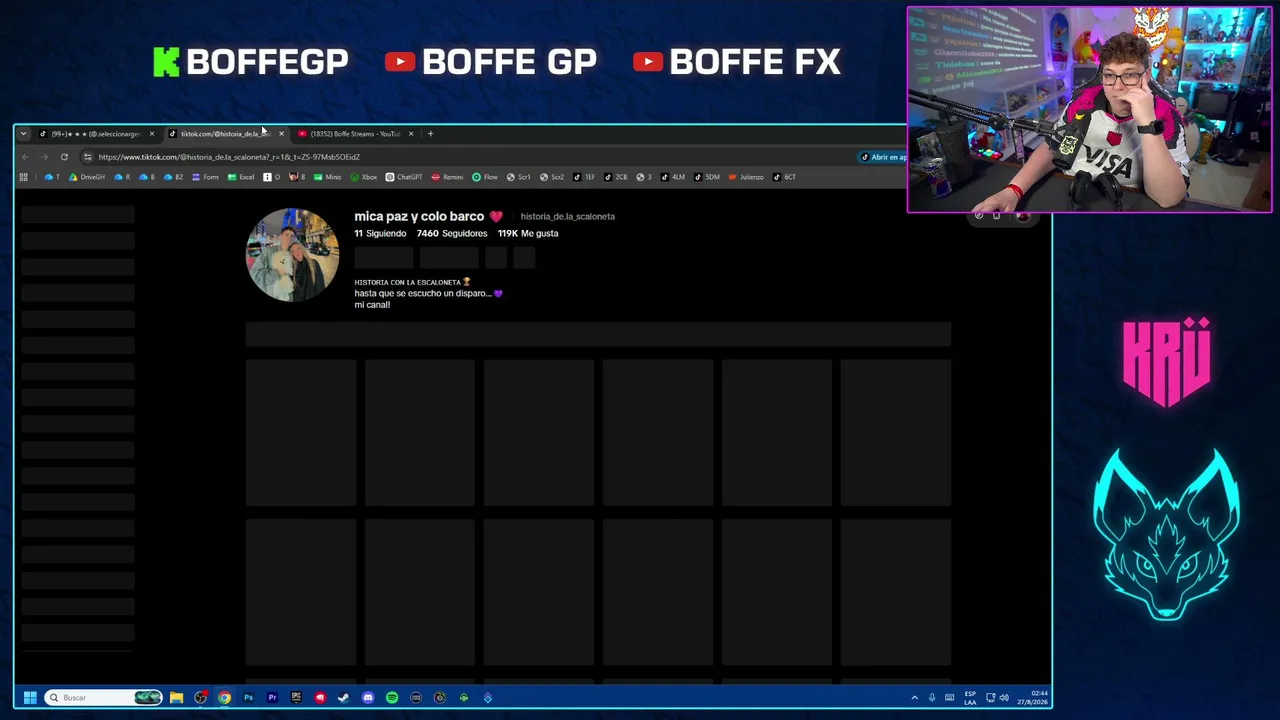
Task: Reload the TikTok page
Action: [64, 157]
